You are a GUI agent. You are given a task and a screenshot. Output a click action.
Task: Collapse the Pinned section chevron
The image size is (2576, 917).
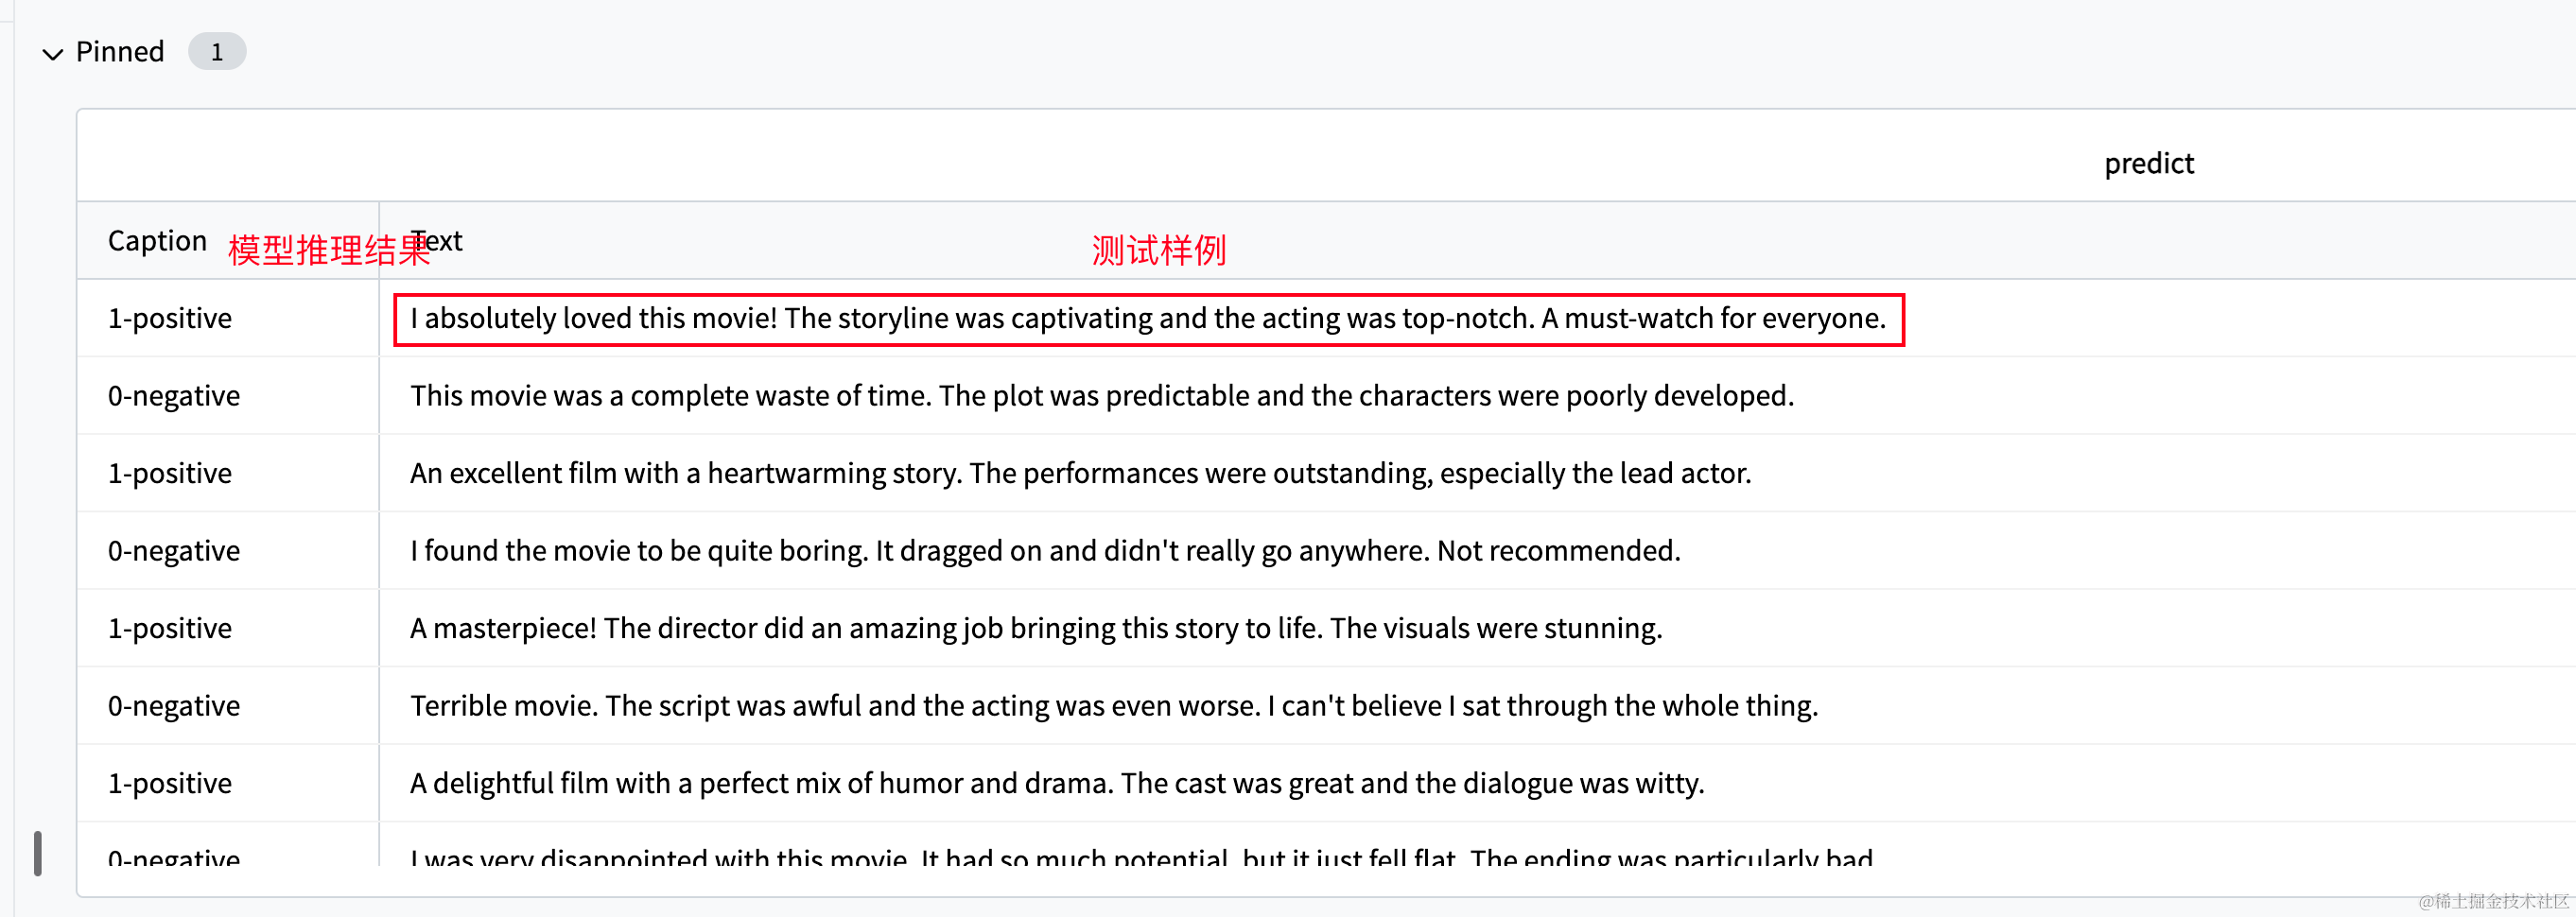point(52,53)
